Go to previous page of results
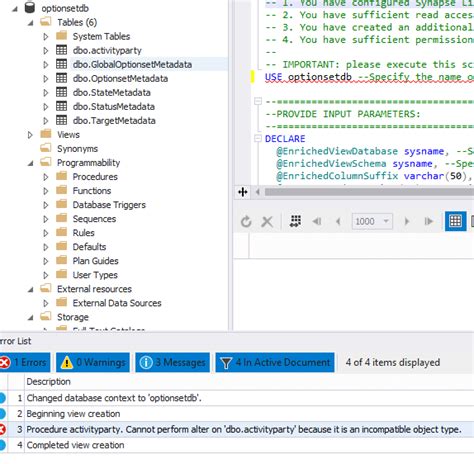Image resolution: width=474 pixels, height=464 pixels. coord(338,221)
